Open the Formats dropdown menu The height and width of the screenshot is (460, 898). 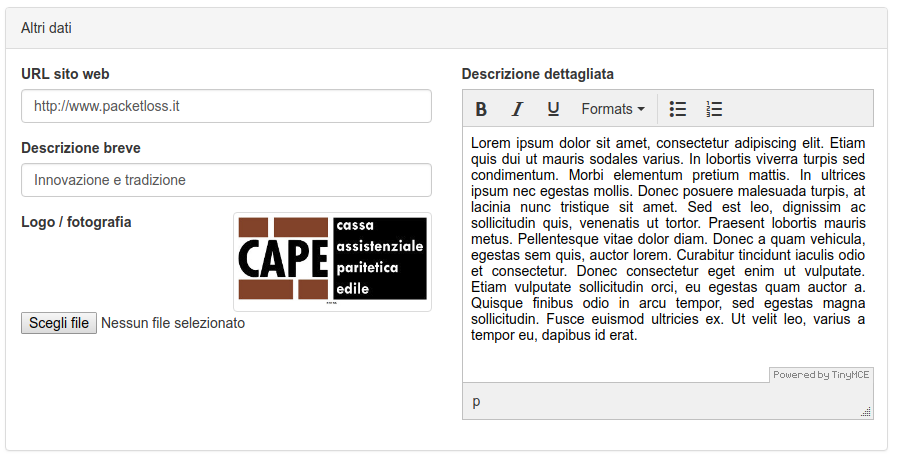coord(613,109)
